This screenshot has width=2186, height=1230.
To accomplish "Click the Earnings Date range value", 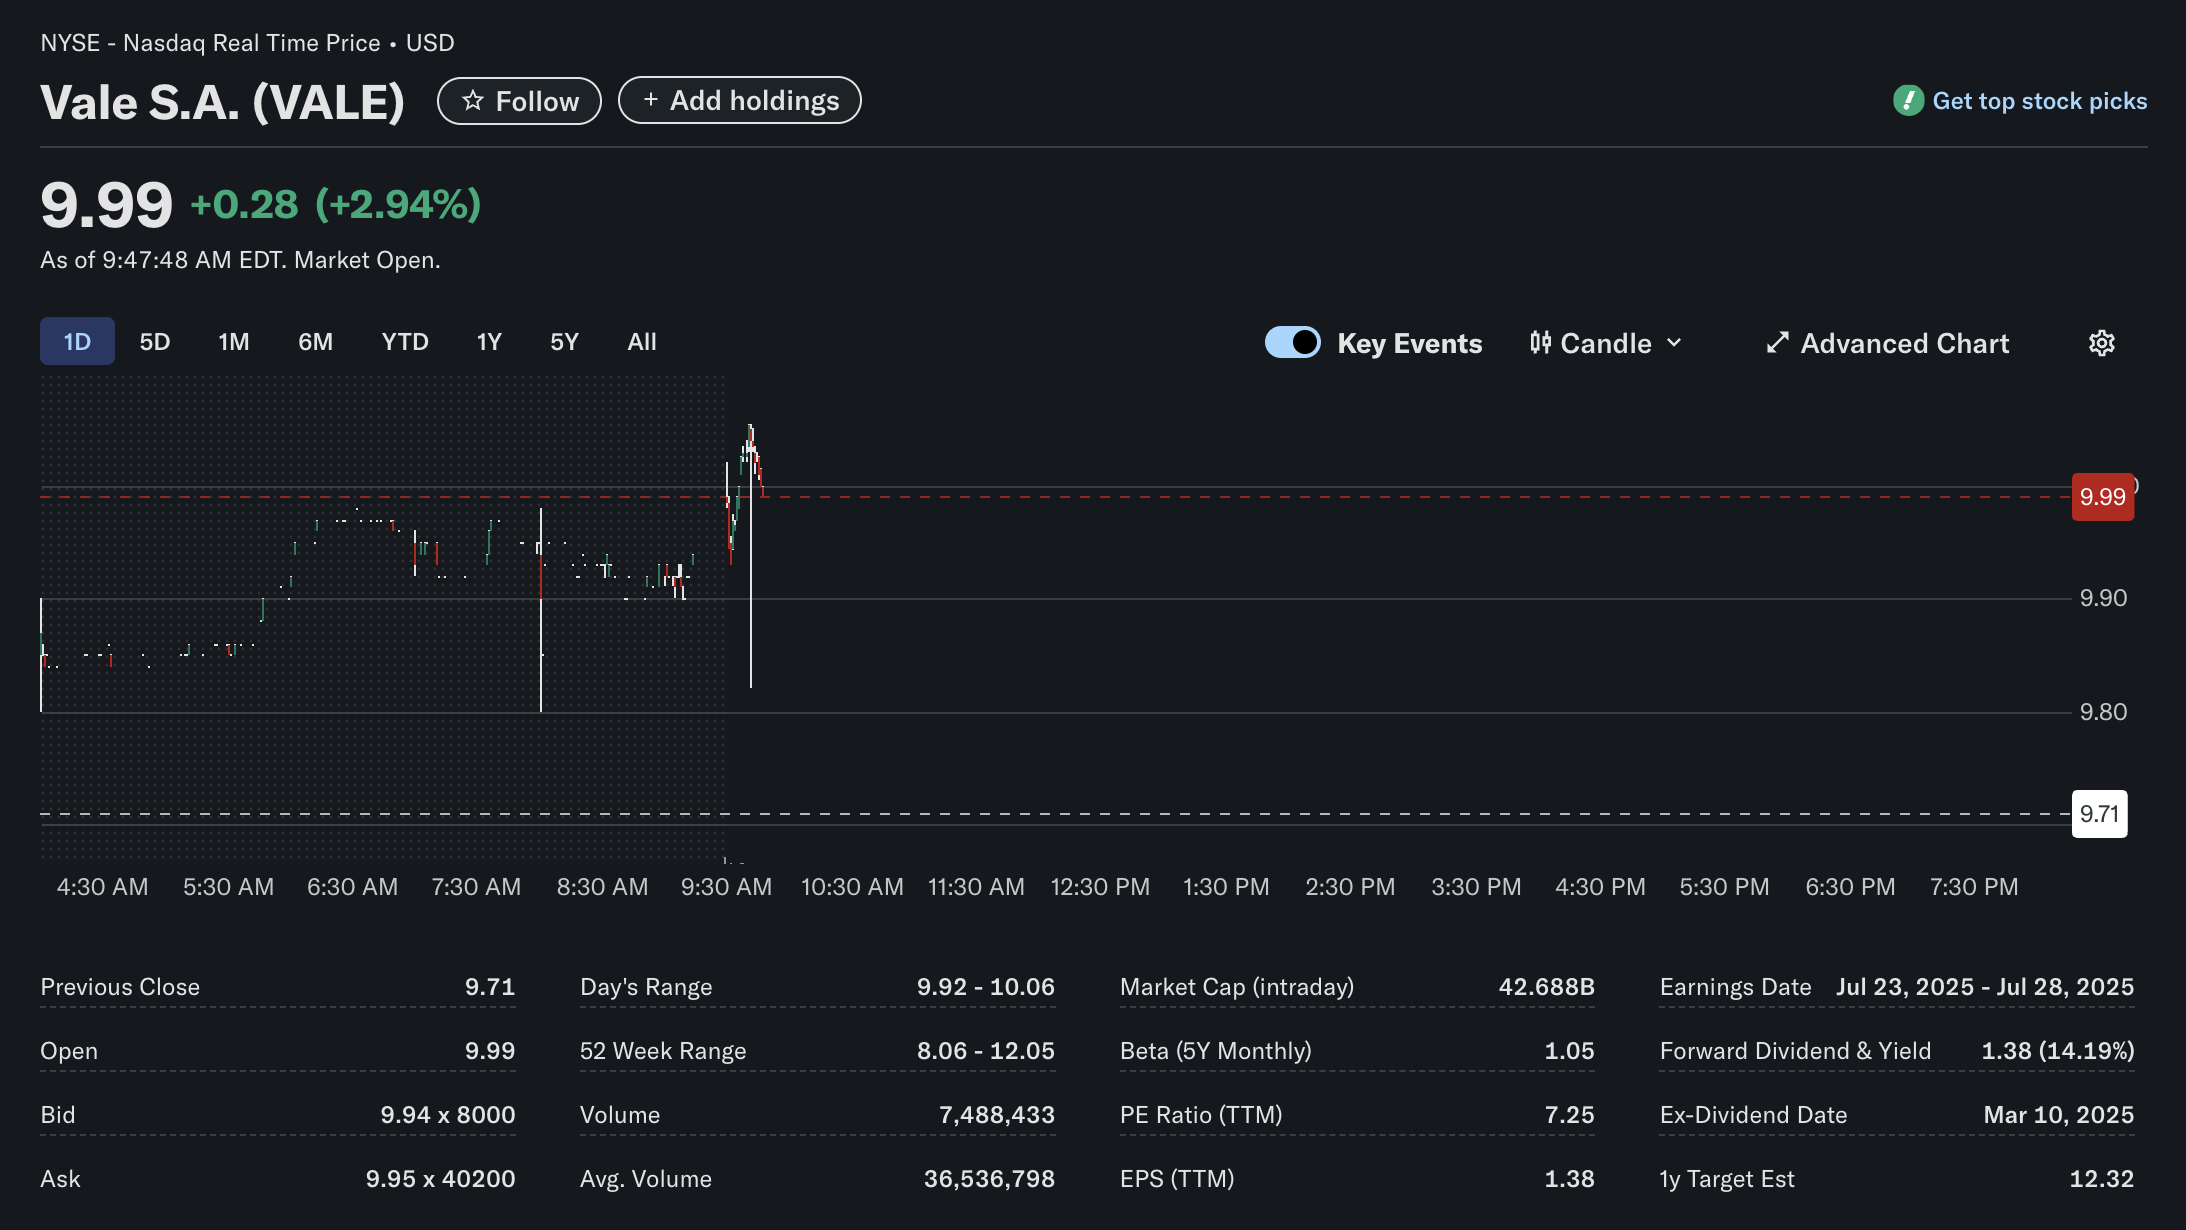I will click(1985, 987).
